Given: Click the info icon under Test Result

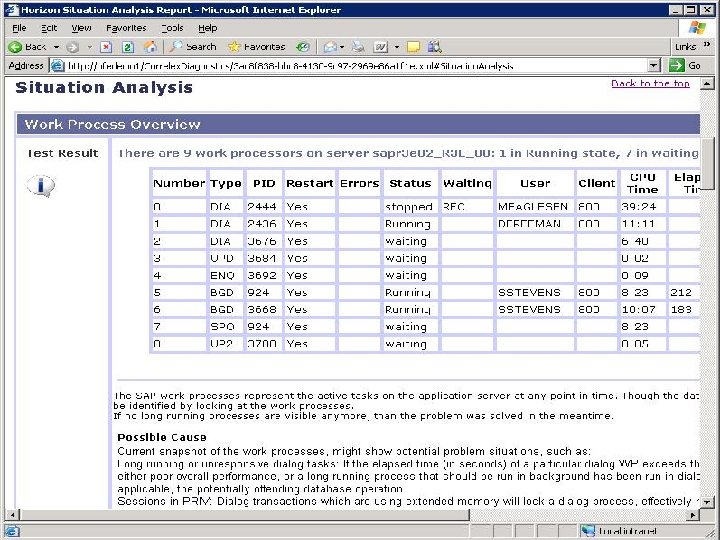Looking at the screenshot, I should 40,186.
